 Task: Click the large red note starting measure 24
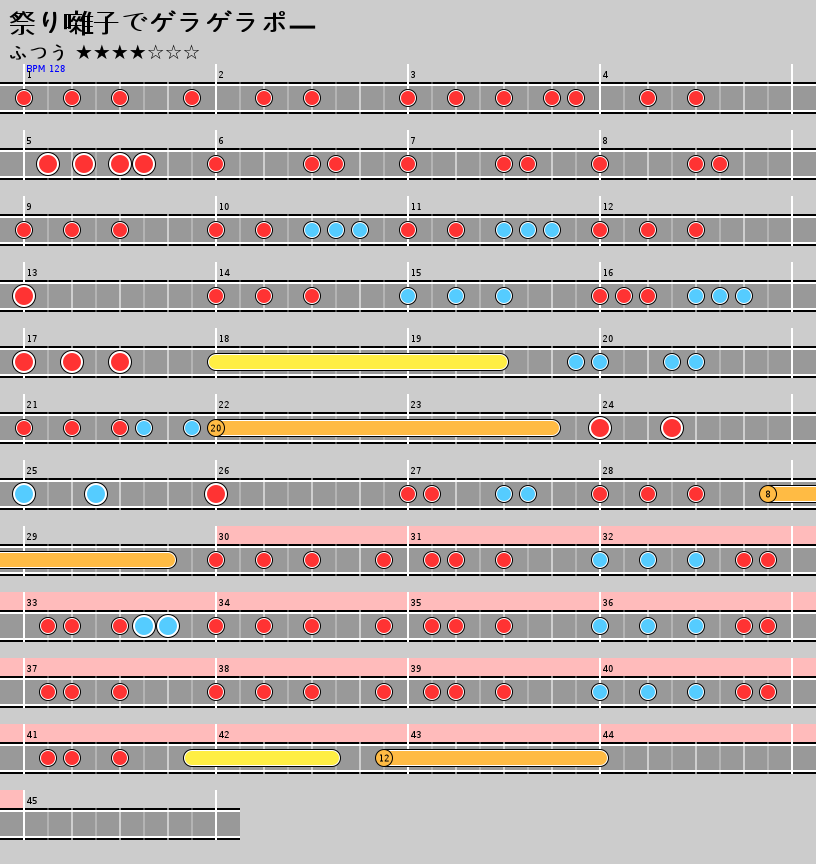point(600,428)
